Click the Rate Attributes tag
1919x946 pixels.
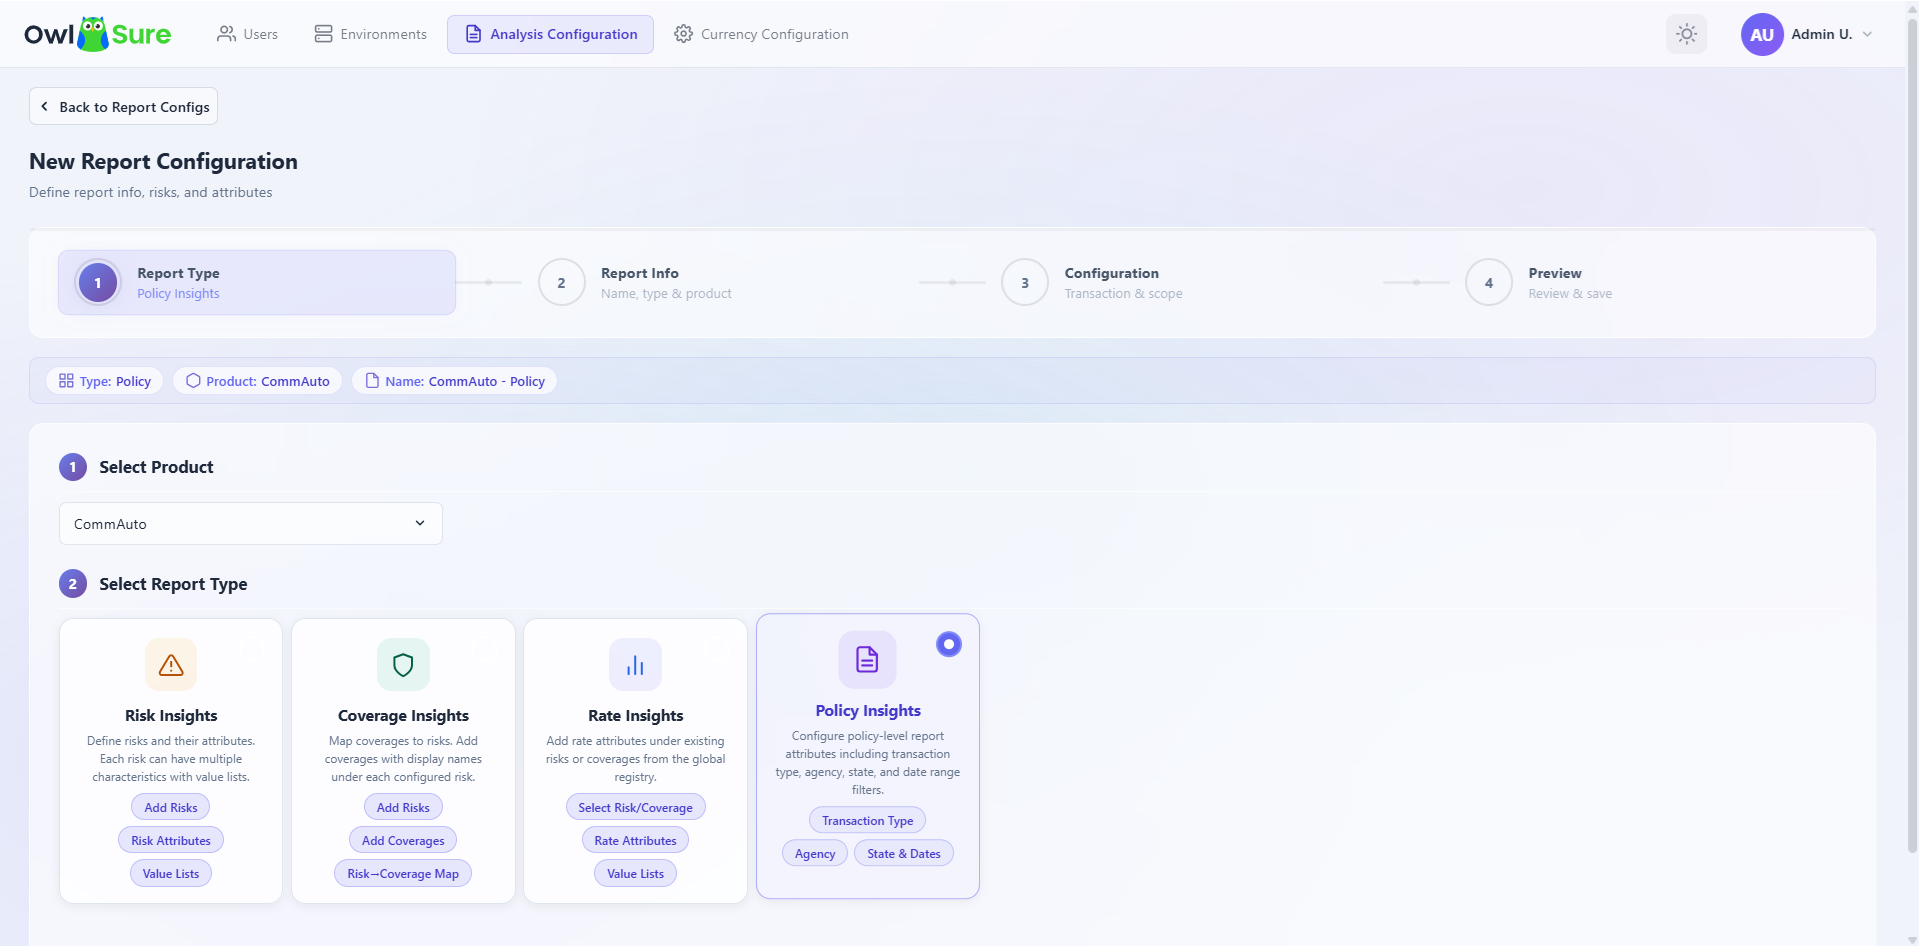(x=635, y=841)
